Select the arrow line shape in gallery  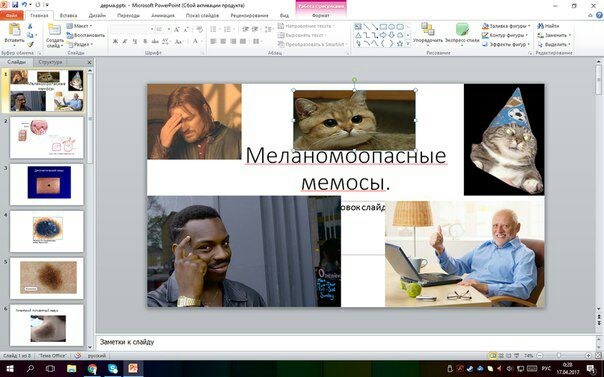click(x=374, y=27)
